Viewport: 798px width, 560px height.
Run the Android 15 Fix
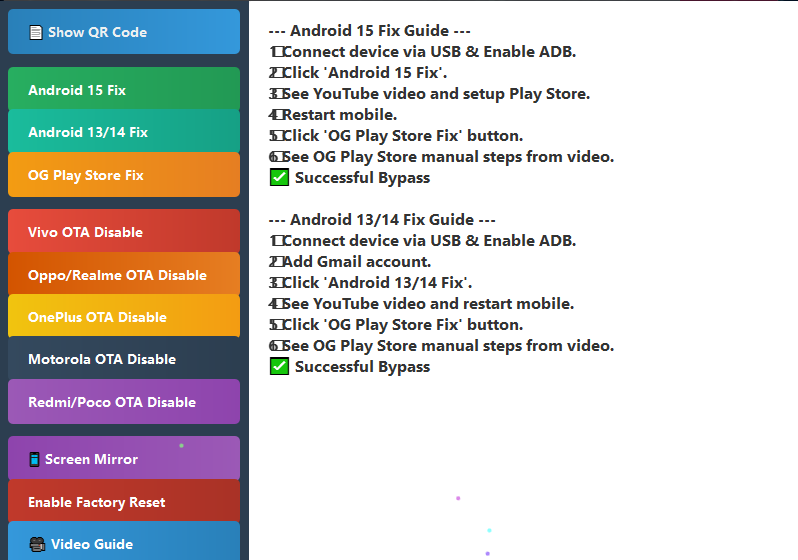[124, 90]
